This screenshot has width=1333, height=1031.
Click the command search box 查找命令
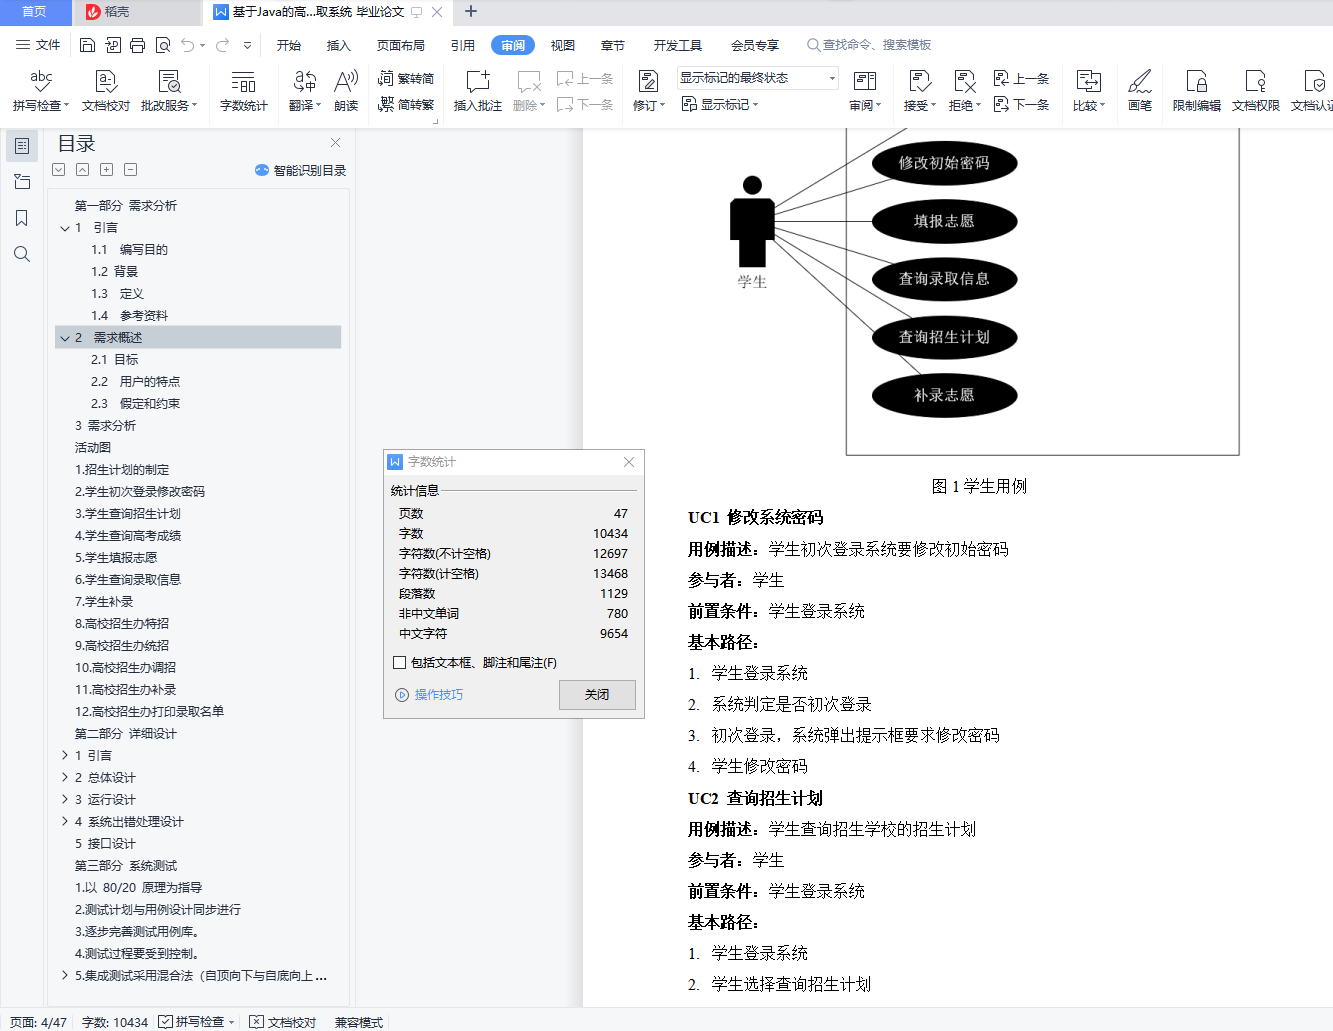(x=870, y=45)
